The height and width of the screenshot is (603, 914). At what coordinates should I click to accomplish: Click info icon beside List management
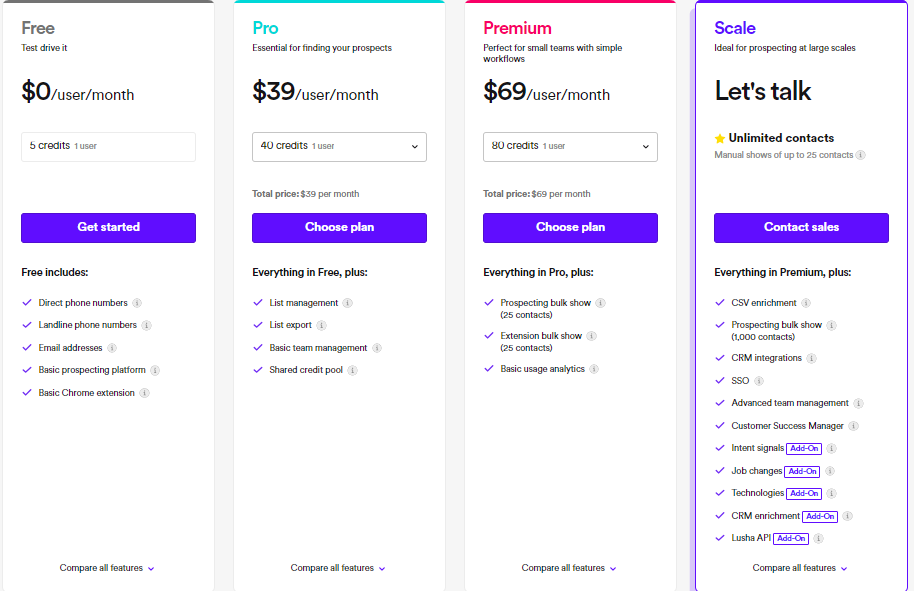click(347, 303)
